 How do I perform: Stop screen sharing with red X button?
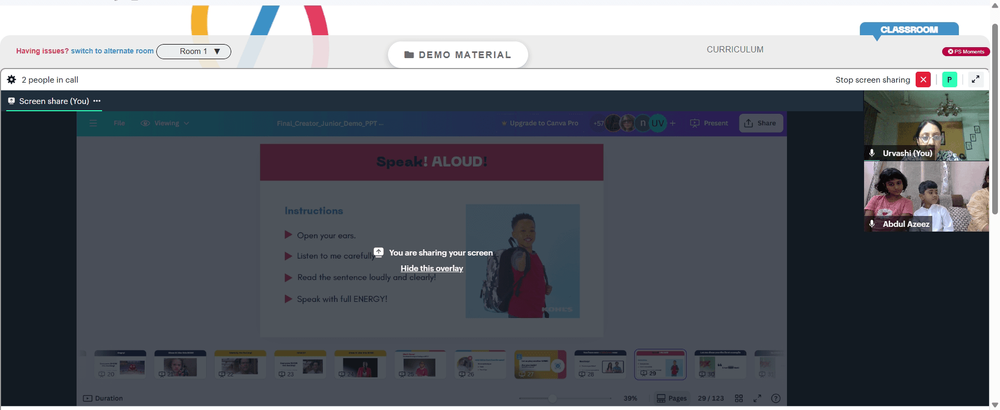pos(923,80)
